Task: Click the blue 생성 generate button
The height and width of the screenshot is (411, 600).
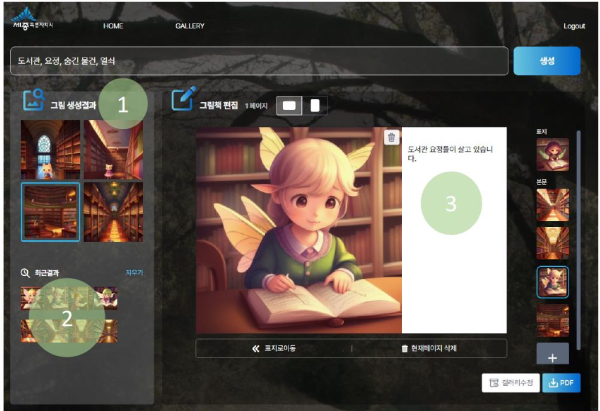Action: (546, 61)
